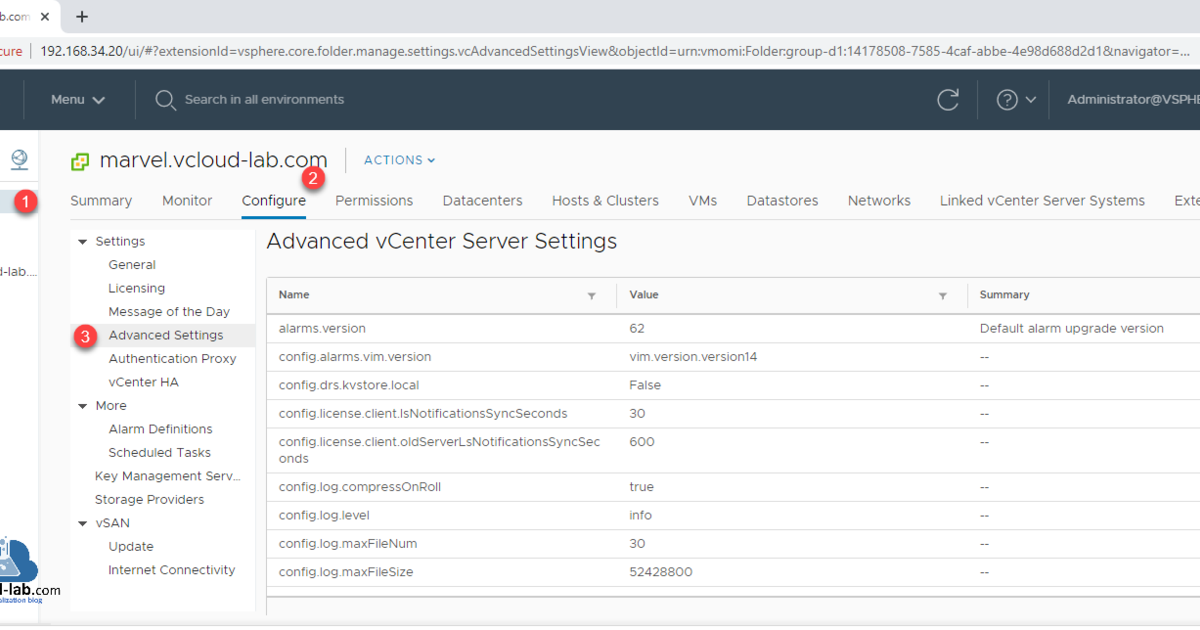Select Alarm Definitions in sidebar
1200x630 pixels.
(160, 429)
